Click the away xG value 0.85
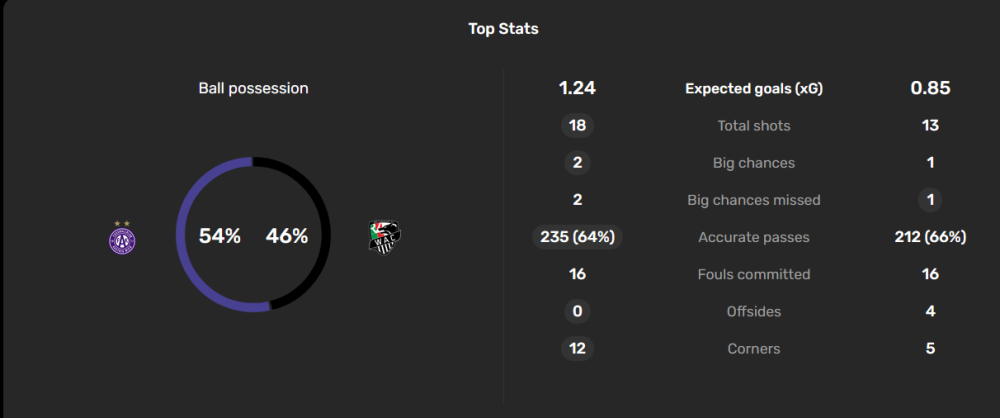 [930, 88]
